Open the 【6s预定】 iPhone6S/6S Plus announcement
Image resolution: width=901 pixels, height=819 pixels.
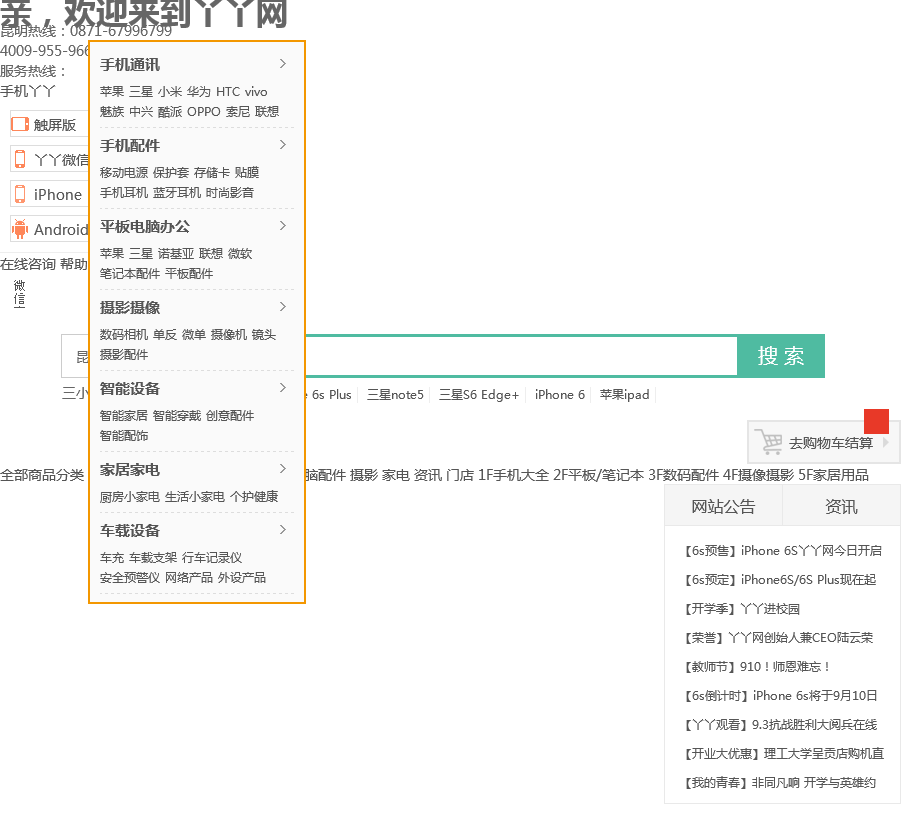click(x=778, y=579)
